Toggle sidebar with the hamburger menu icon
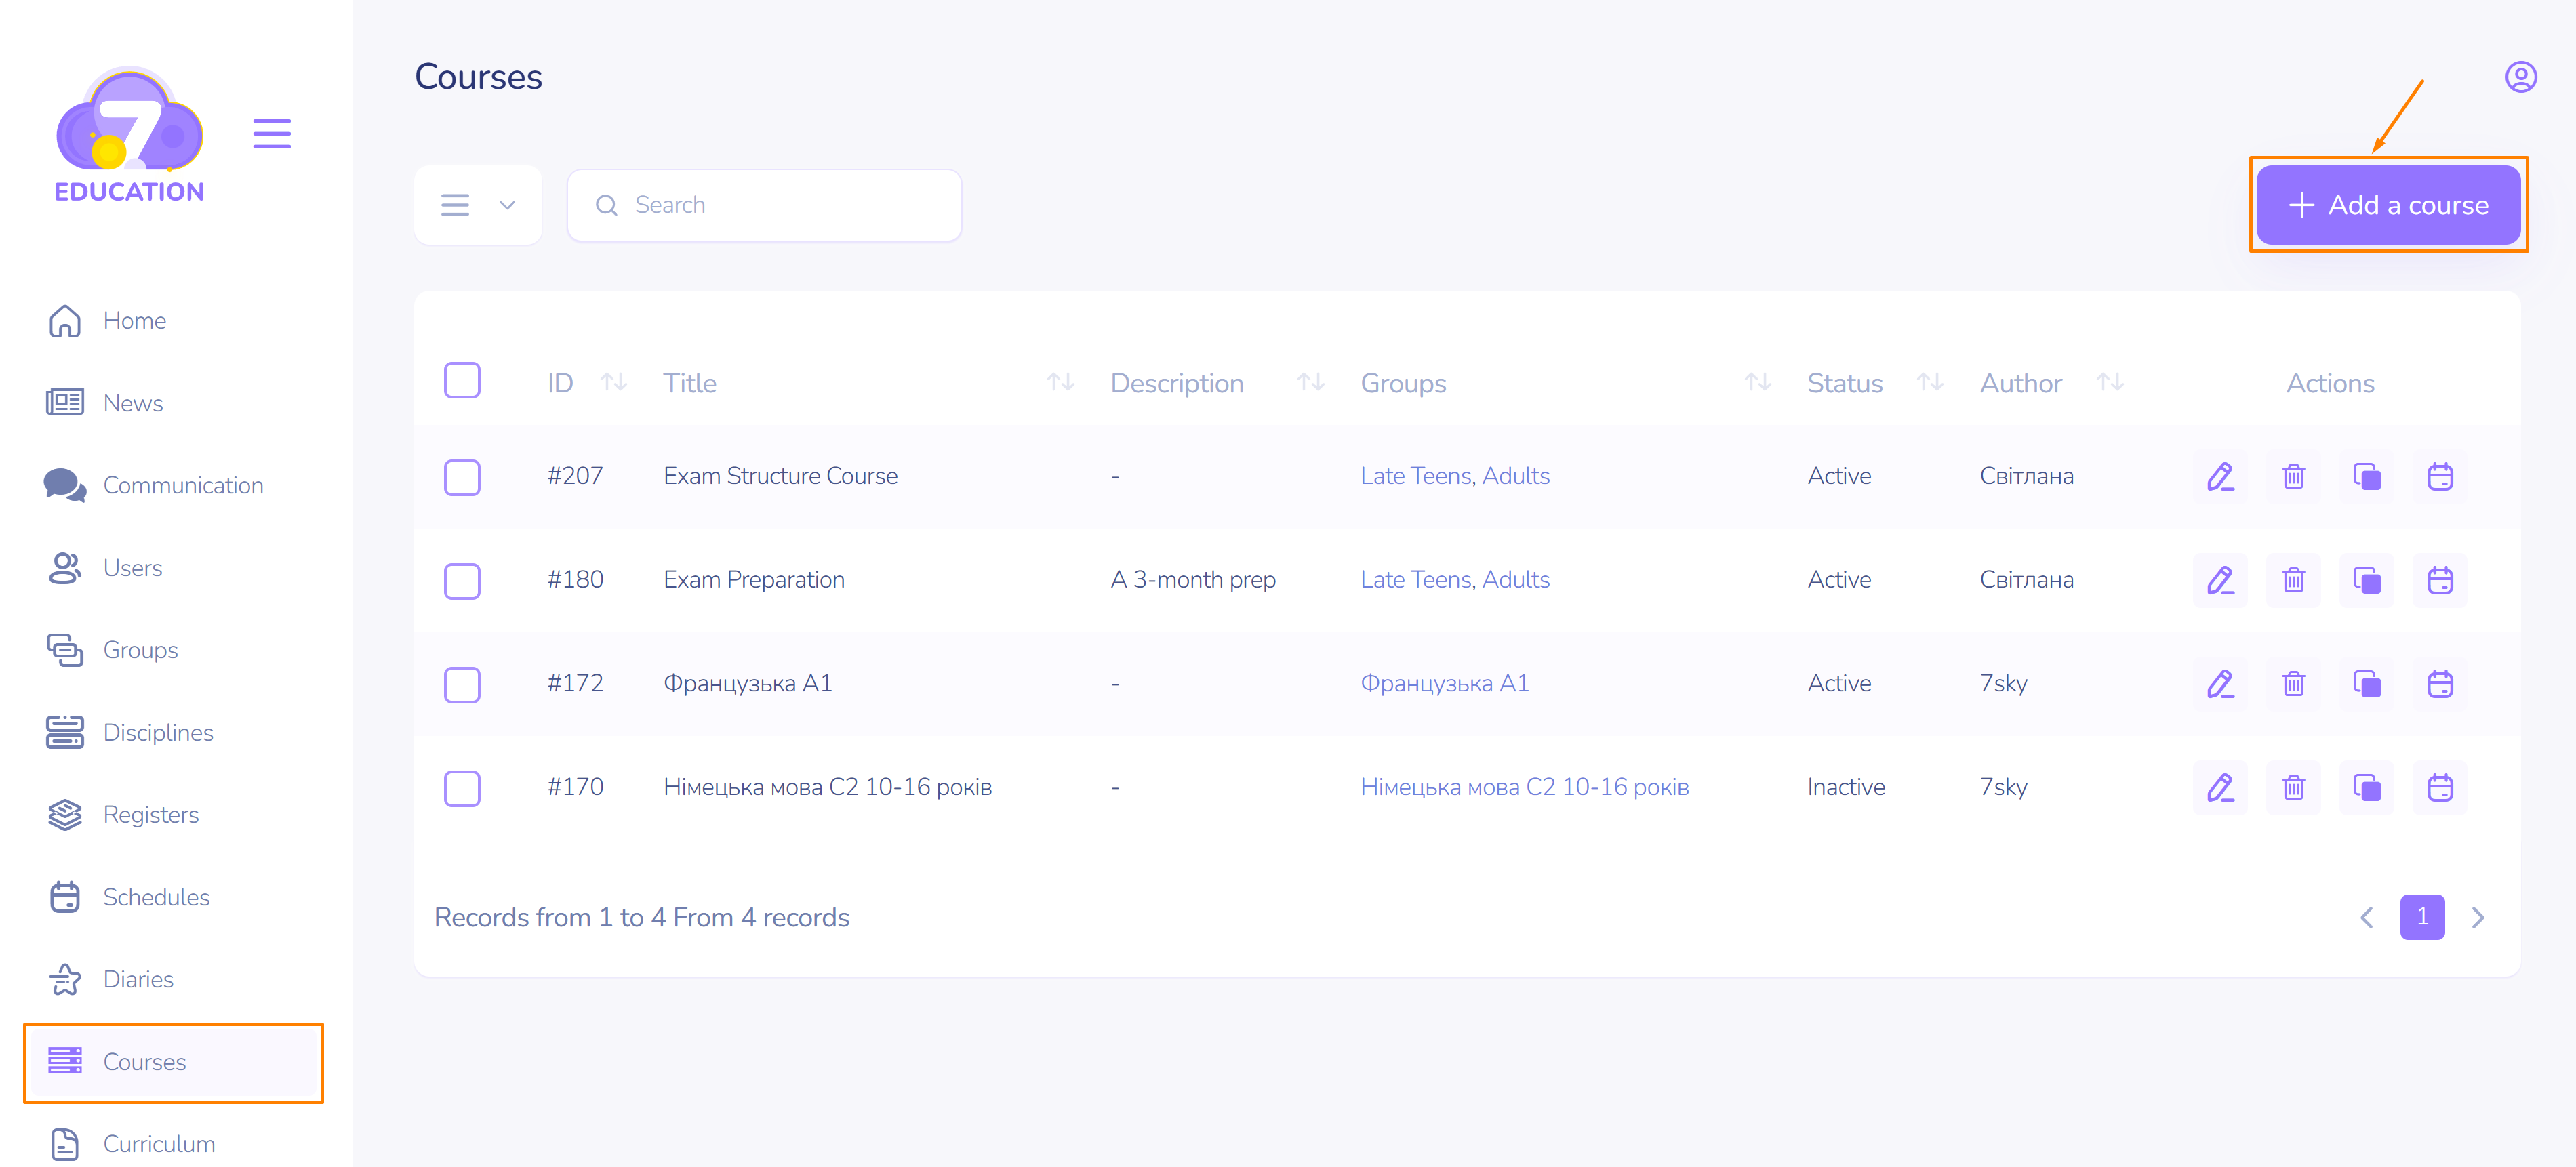Image resolution: width=2576 pixels, height=1167 pixels. [x=271, y=134]
